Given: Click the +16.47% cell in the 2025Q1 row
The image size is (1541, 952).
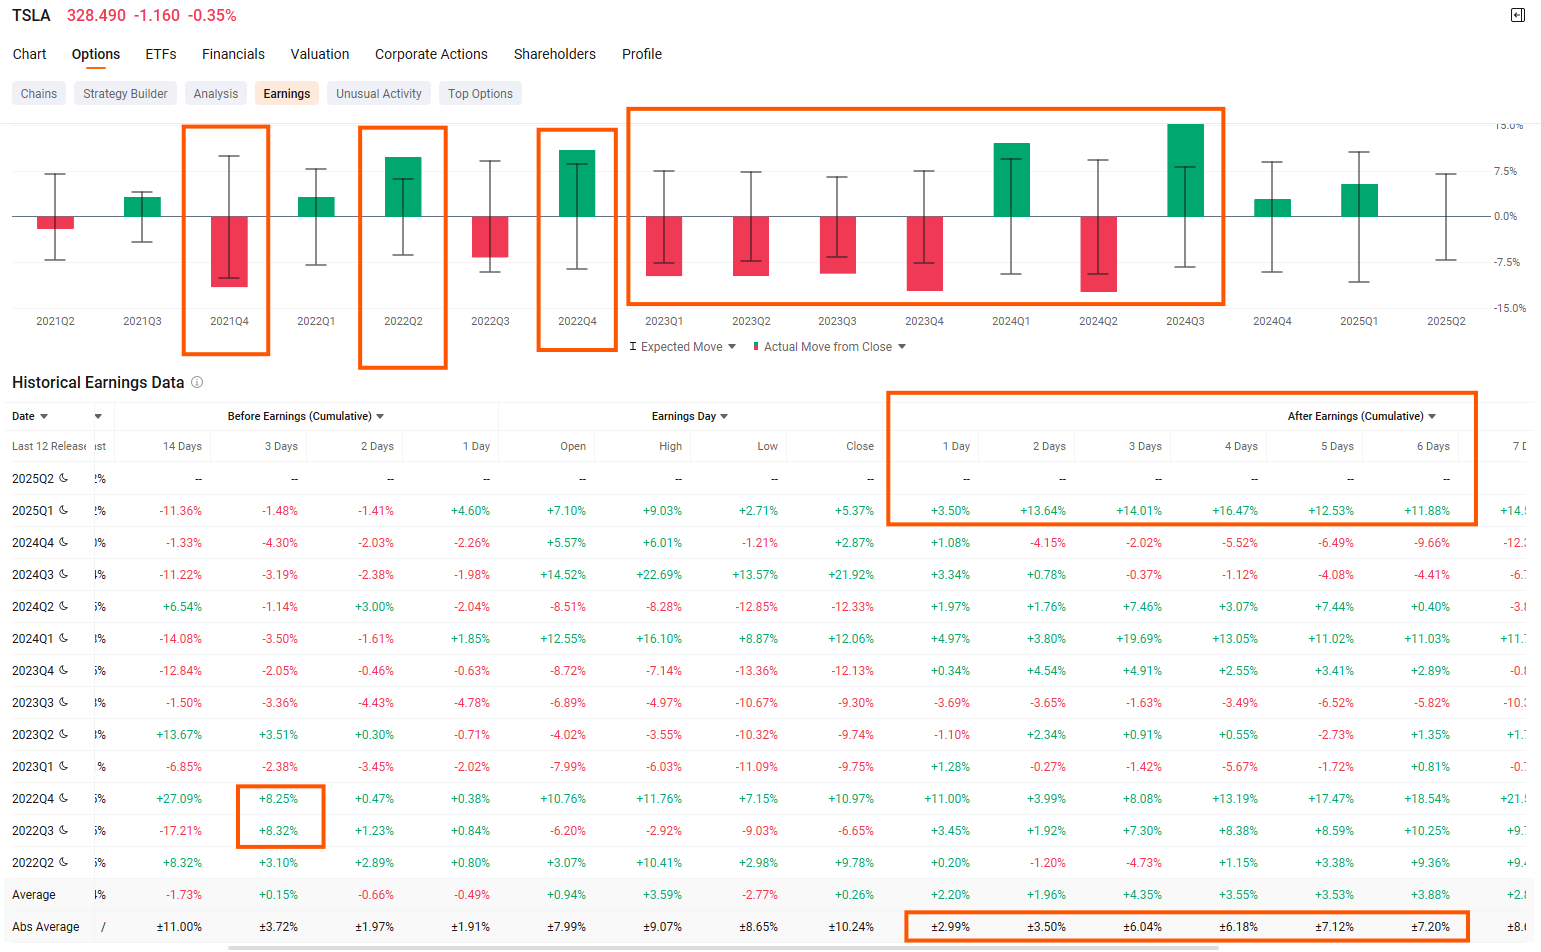Looking at the screenshot, I should 1235,511.
